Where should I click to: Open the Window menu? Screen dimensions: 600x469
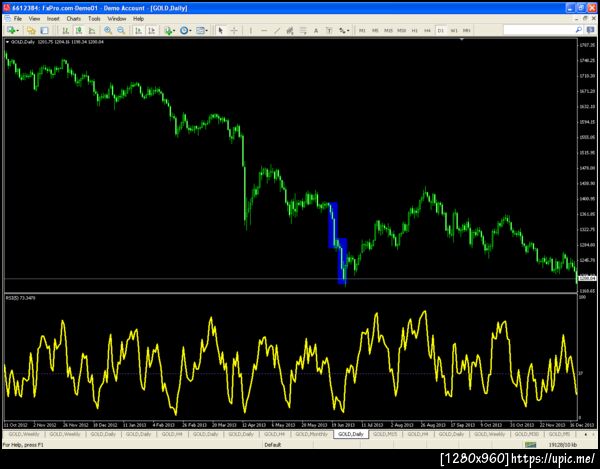coord(117,18)
